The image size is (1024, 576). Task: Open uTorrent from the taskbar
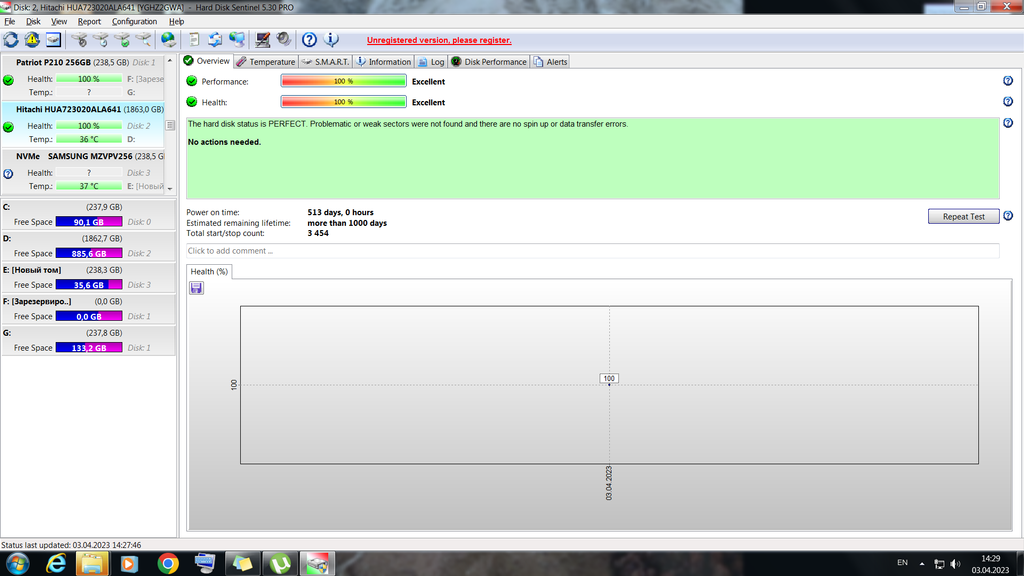tap(280, 563)
